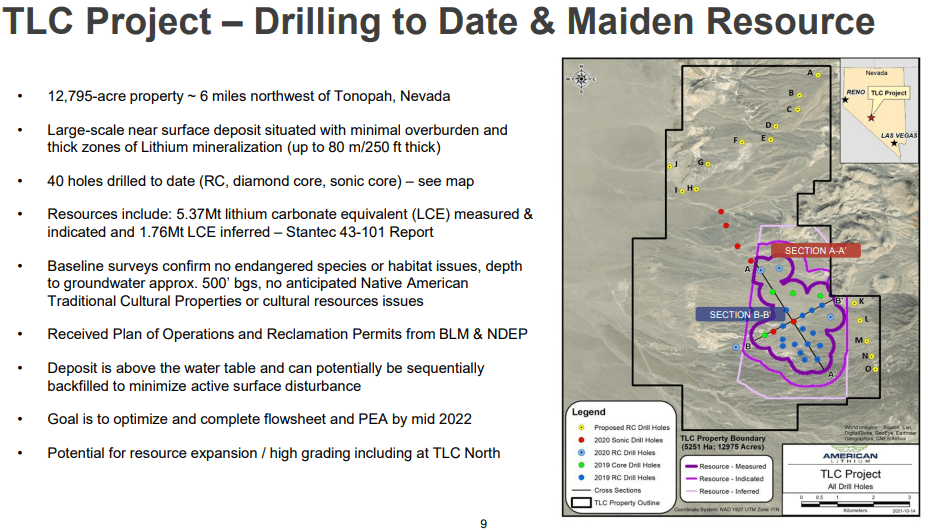Click proposed drill hole C yellow marker
The height and width of the screenshot is (530, 944).
click(798, 110)
